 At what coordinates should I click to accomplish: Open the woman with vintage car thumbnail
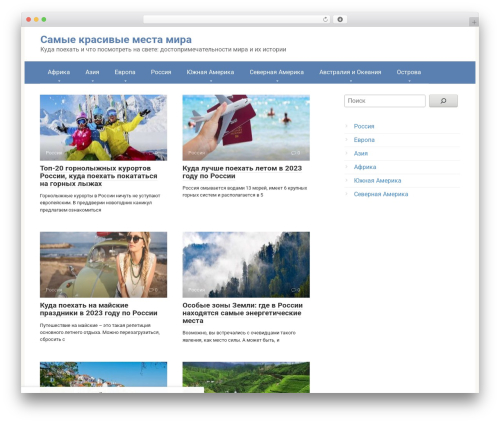(x=103, y=265)
